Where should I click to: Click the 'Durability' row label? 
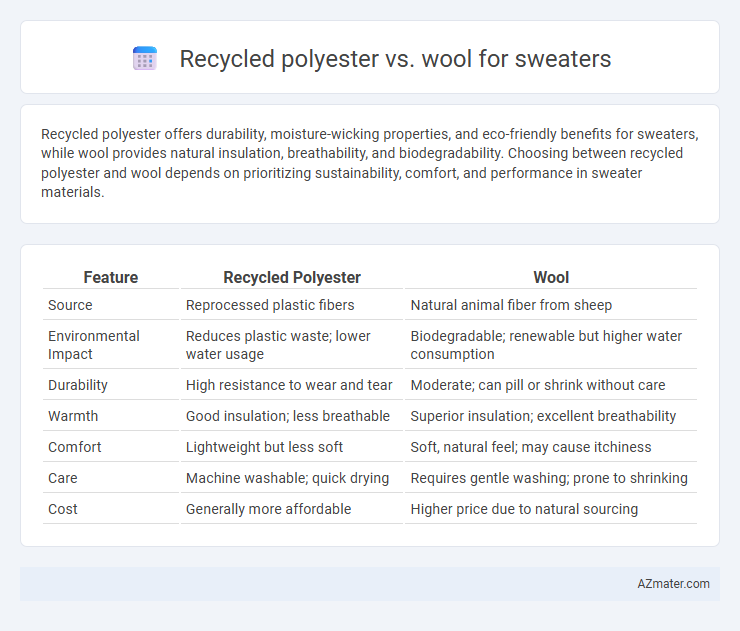(78, 385)
